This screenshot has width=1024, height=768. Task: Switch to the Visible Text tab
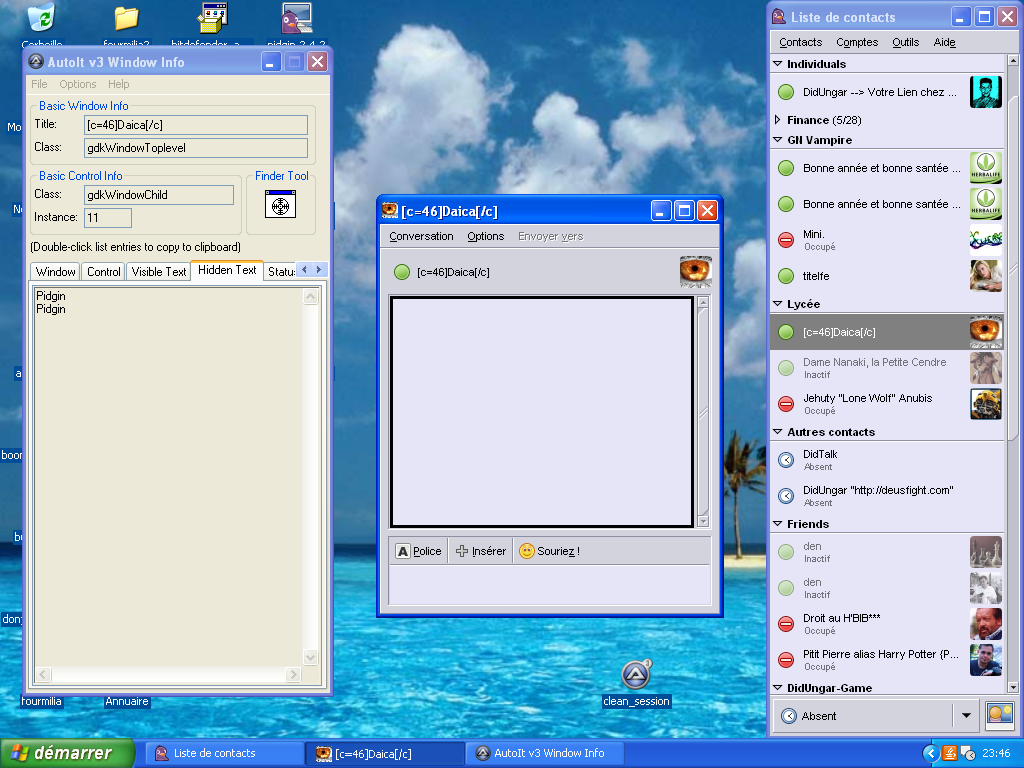159,272
